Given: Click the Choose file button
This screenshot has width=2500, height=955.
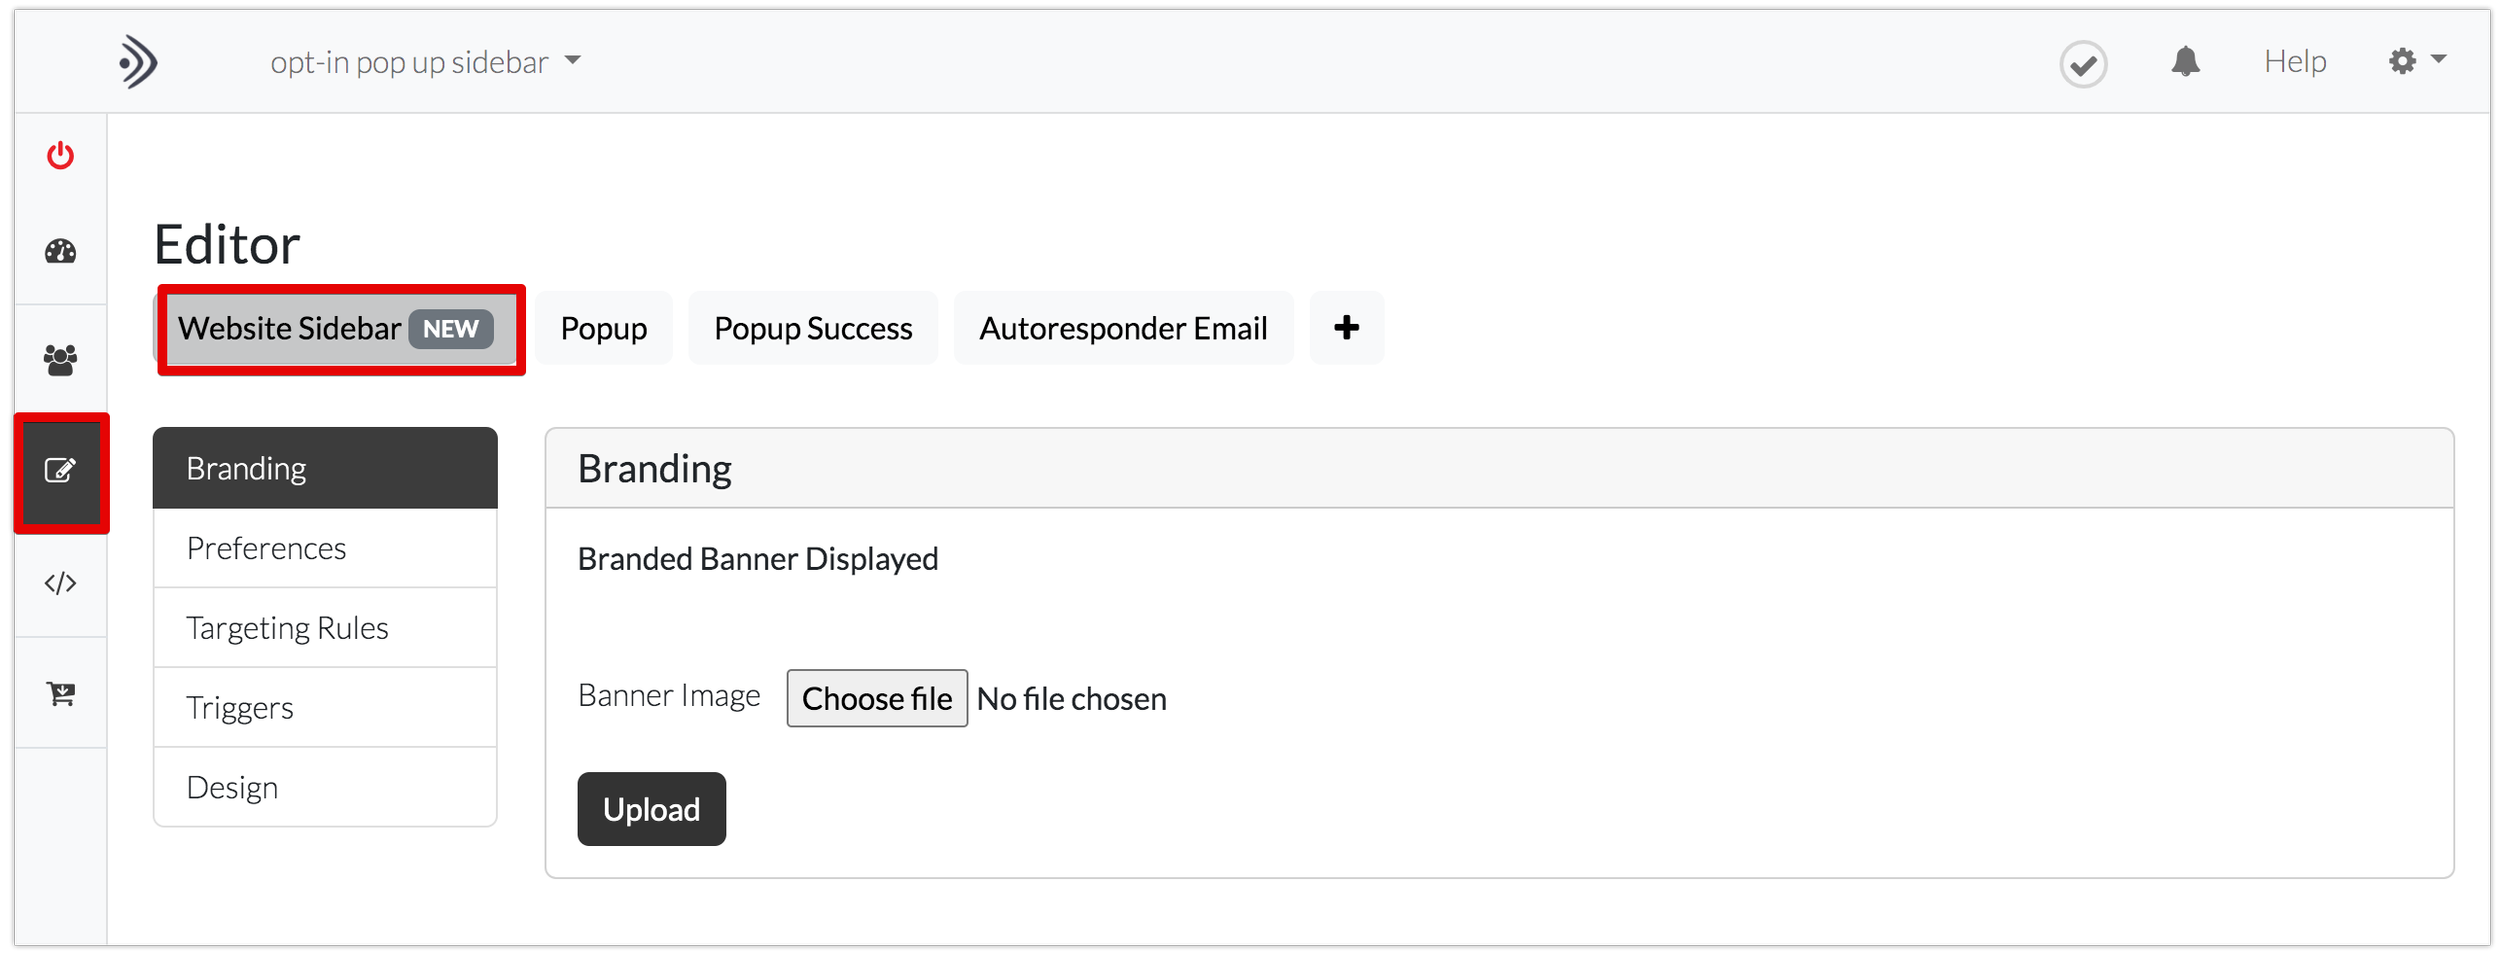Looking at the screenshot, I should [877, 698].
